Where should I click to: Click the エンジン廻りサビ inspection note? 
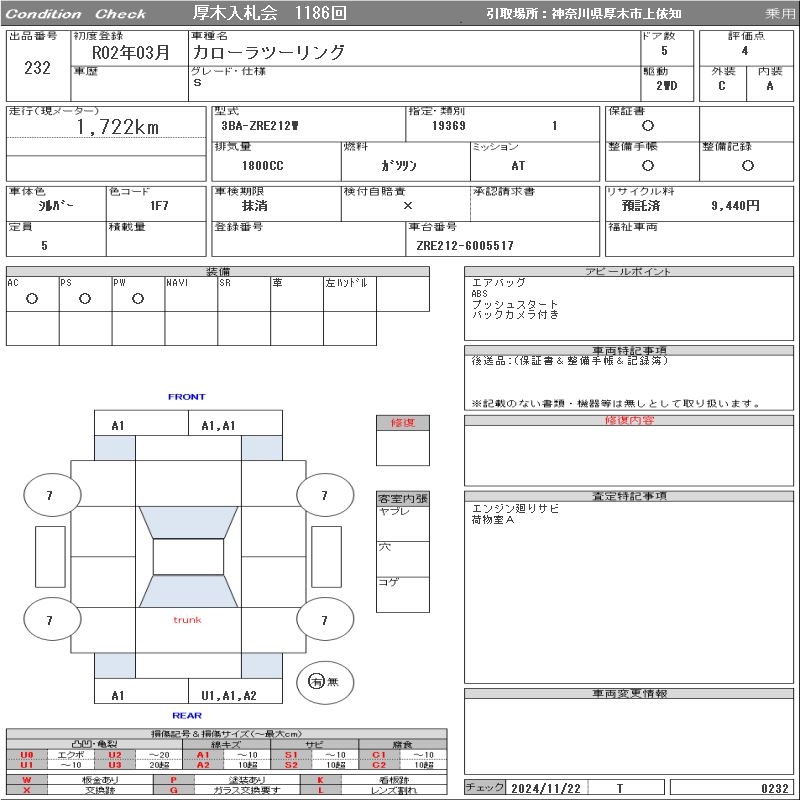[x=515, y=509]
